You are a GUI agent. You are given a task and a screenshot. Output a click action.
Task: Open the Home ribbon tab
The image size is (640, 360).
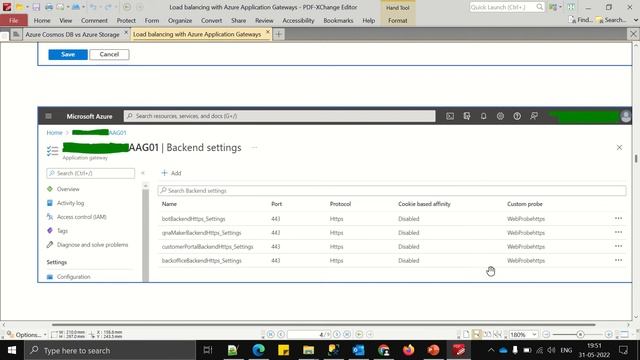42,20
